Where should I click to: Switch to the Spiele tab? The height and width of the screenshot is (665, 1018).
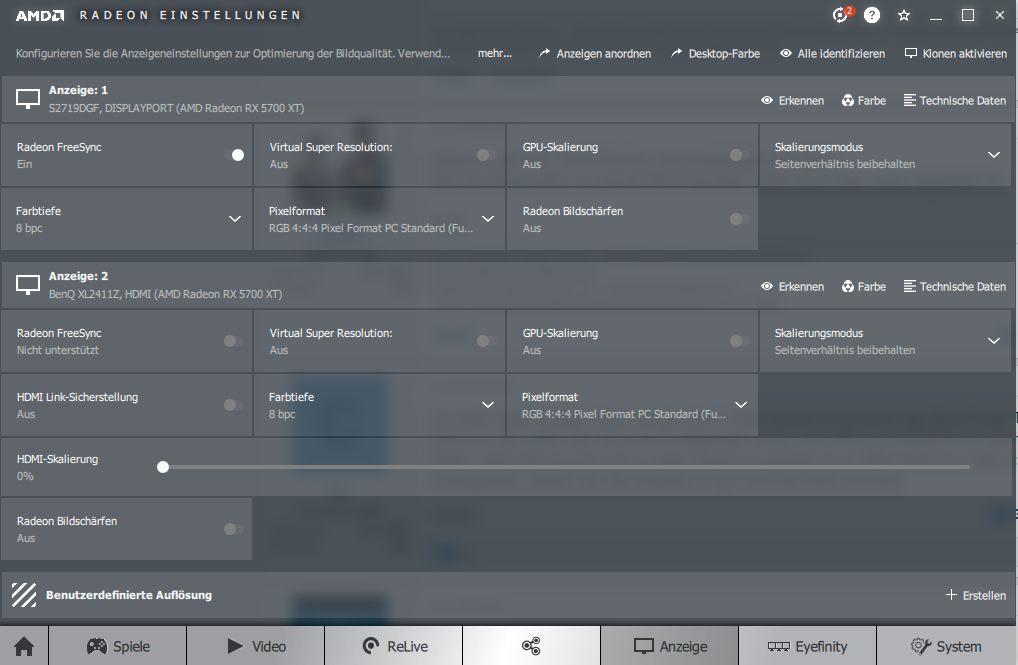(118, 646)
